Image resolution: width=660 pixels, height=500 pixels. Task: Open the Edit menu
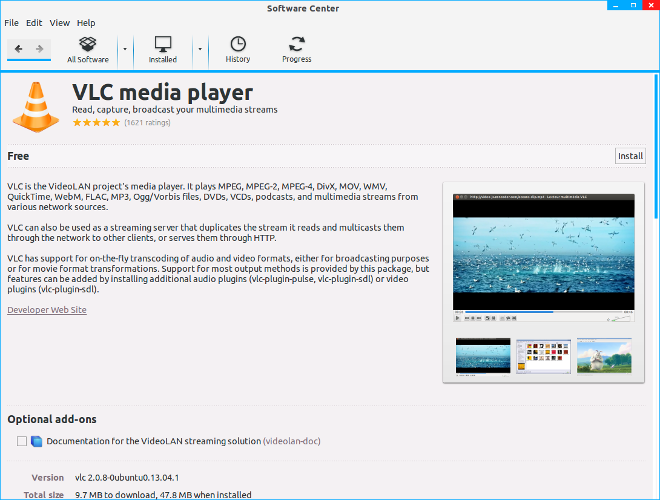click(34, 23)
